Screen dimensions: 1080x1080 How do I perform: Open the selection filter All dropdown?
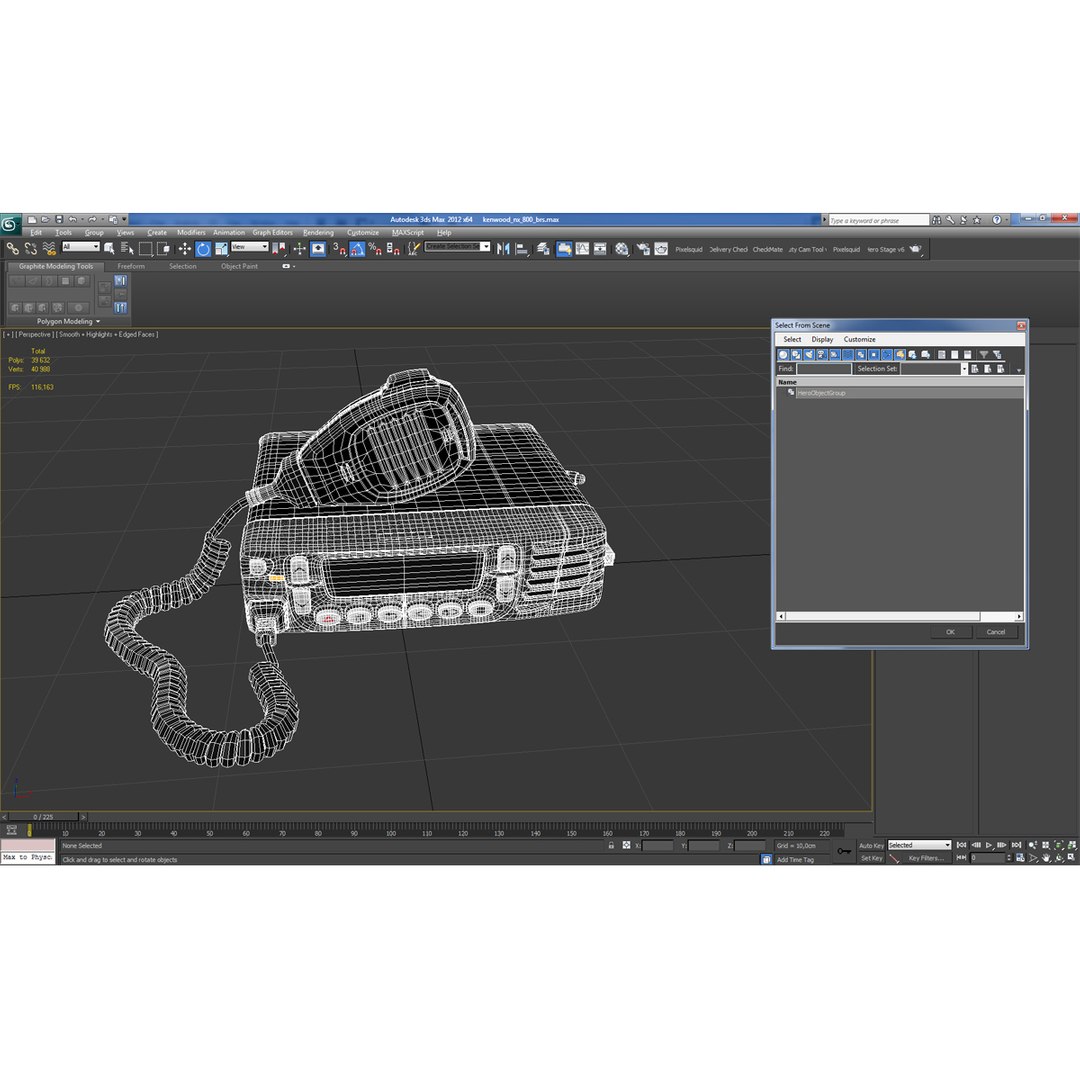point(81,247)
